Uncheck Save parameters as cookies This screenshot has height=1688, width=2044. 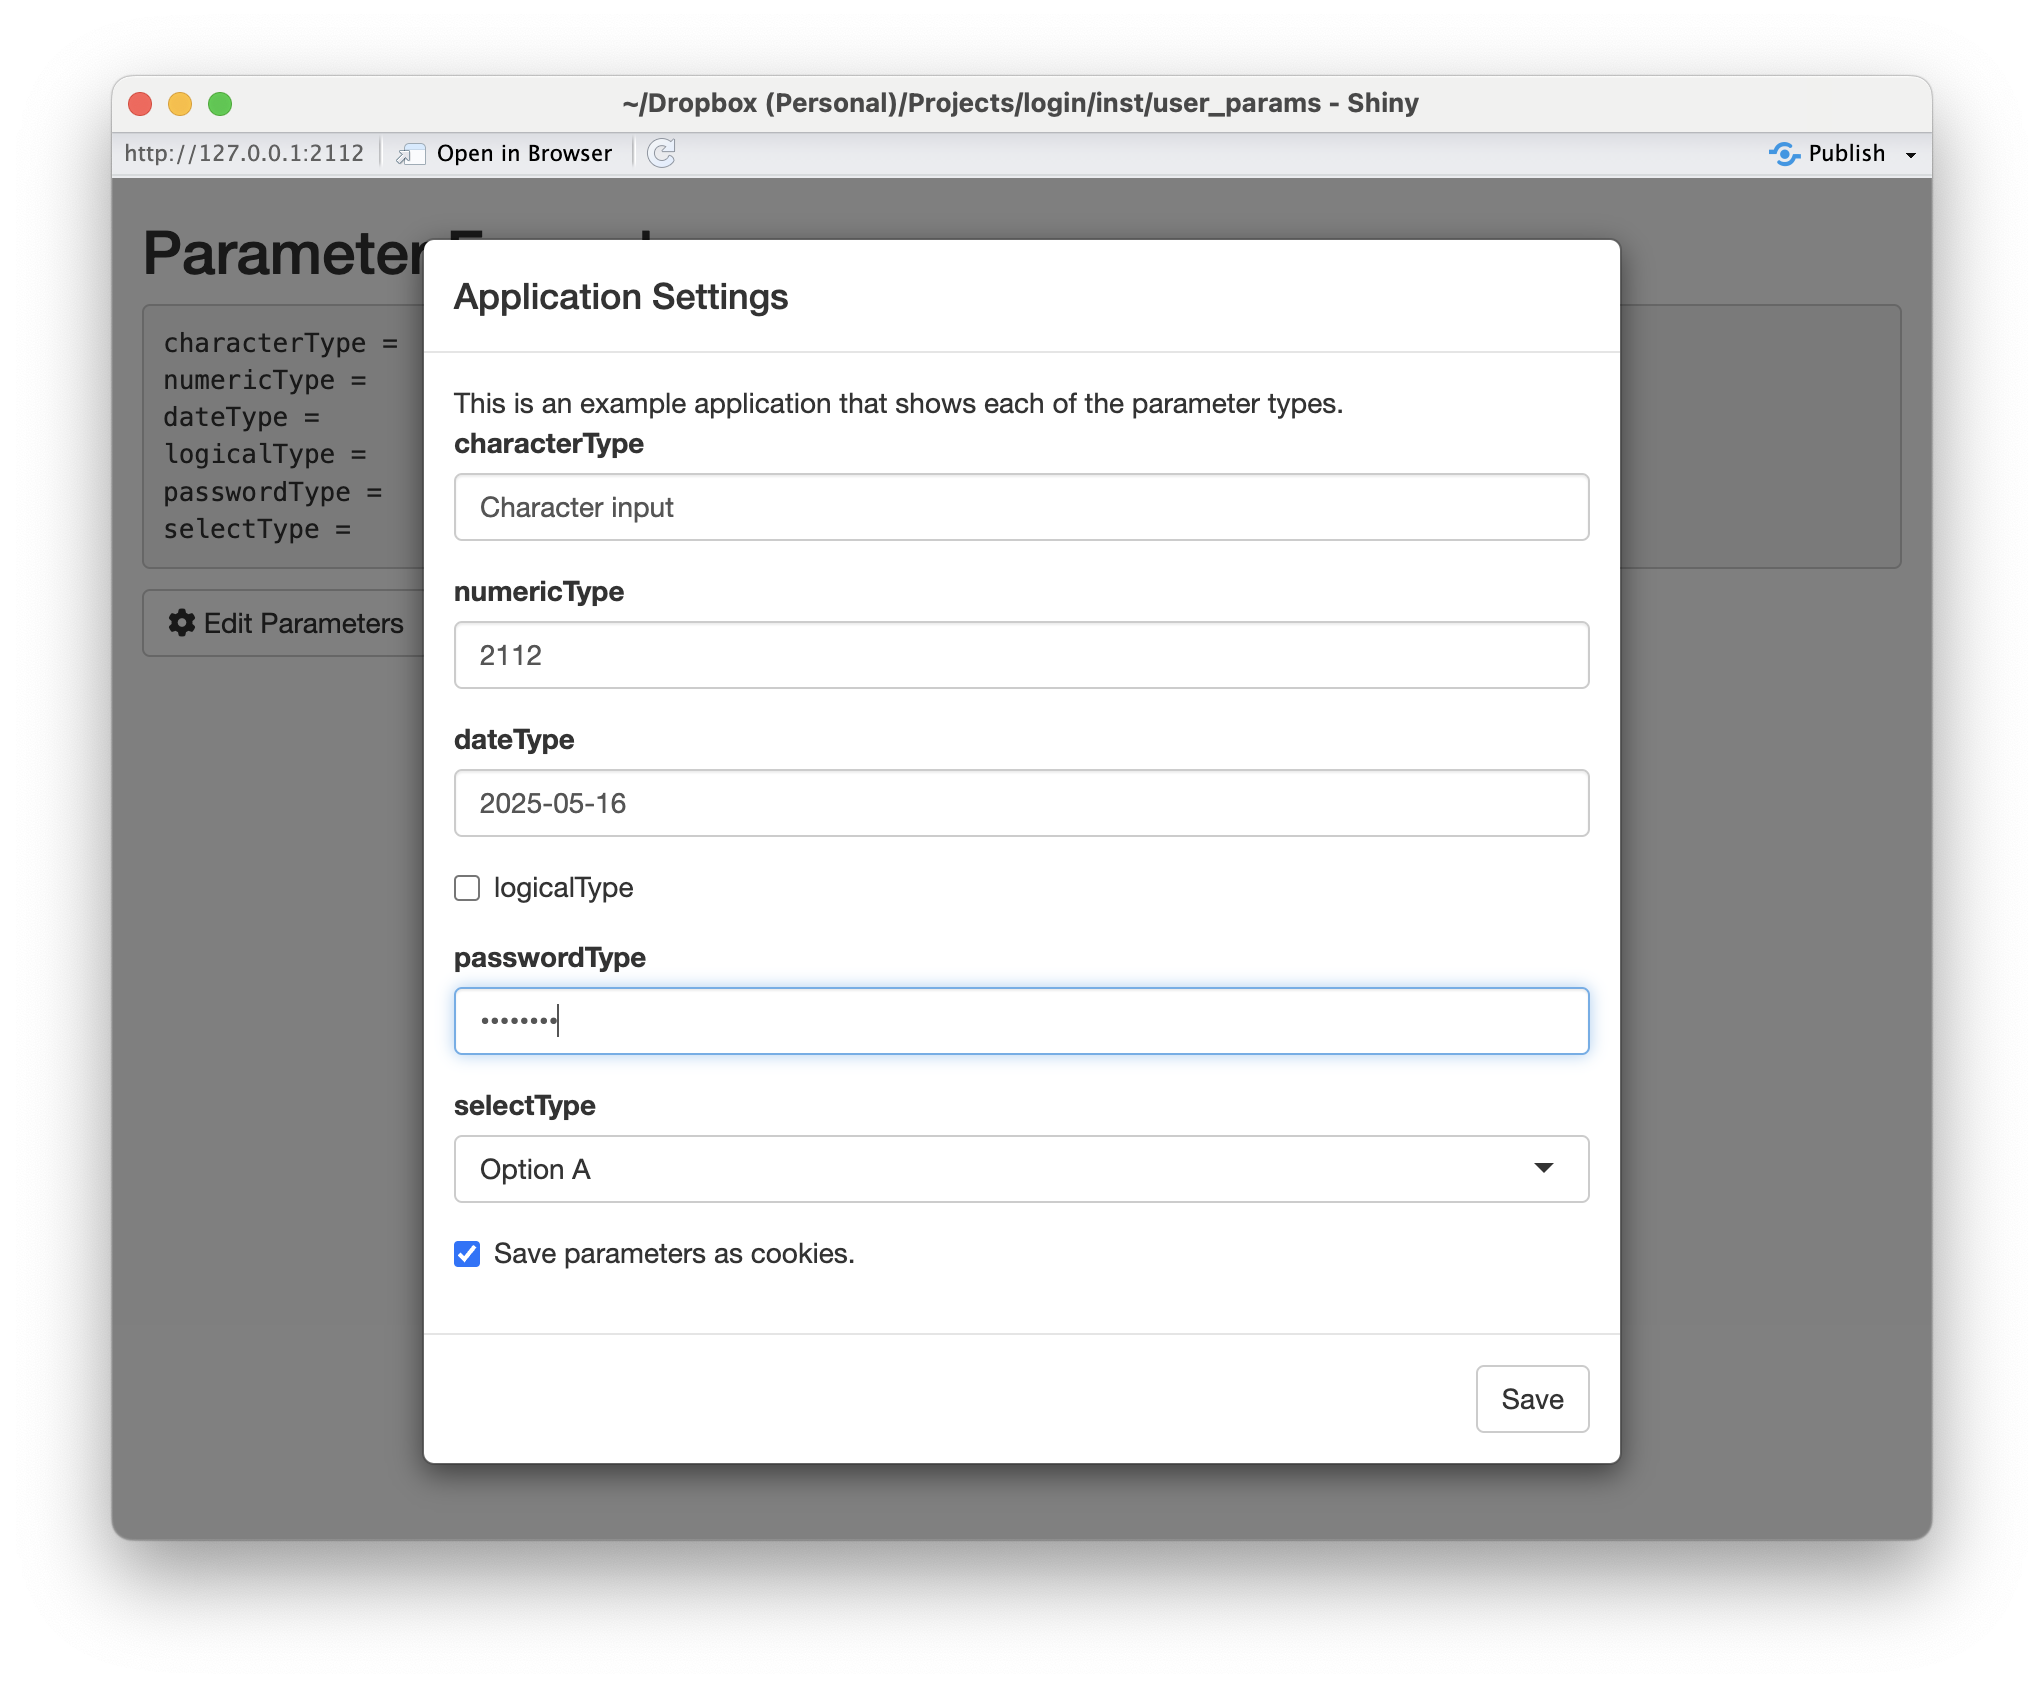pos(467,1254)
